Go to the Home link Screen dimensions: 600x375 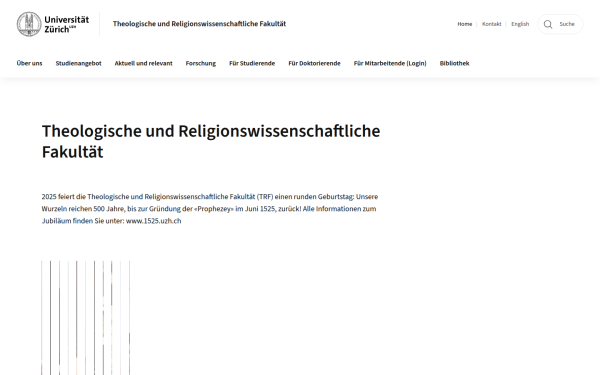coord(465,24)
